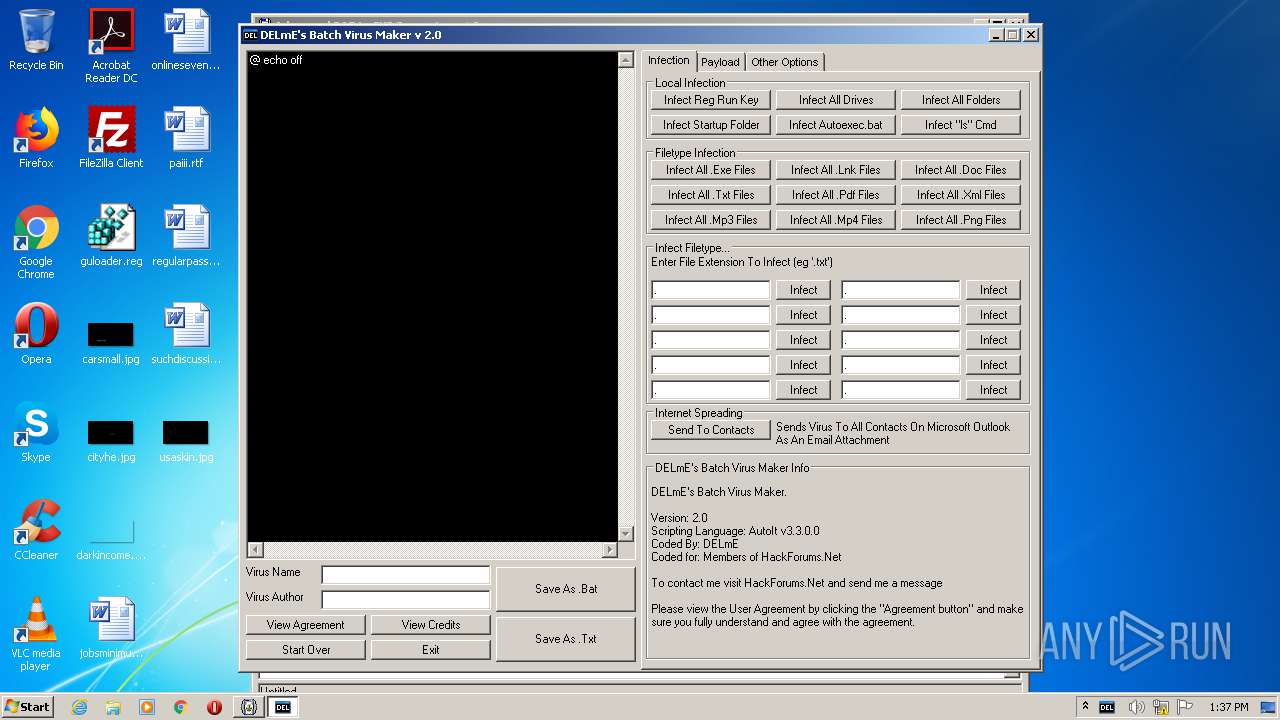Launch Skype desktop shortcut

36,432
